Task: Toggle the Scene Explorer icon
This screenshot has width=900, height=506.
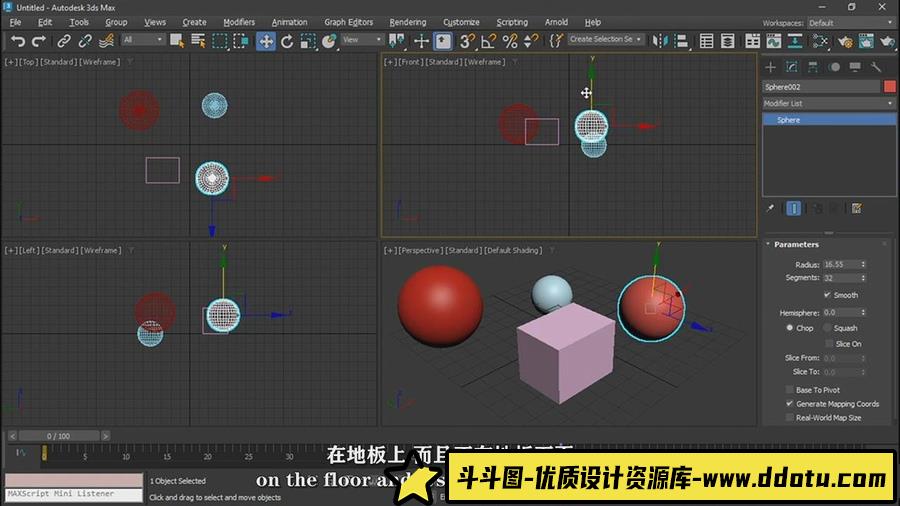Action: pos(707,41)
